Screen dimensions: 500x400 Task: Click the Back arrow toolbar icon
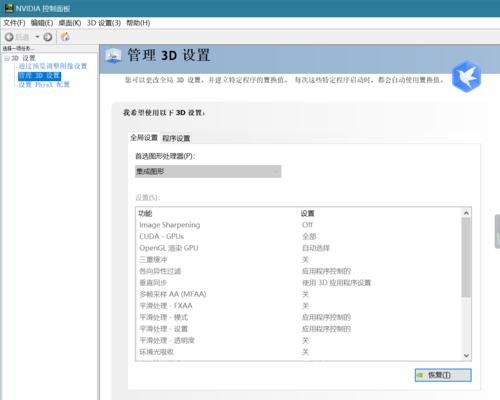(x=9, y=37)
